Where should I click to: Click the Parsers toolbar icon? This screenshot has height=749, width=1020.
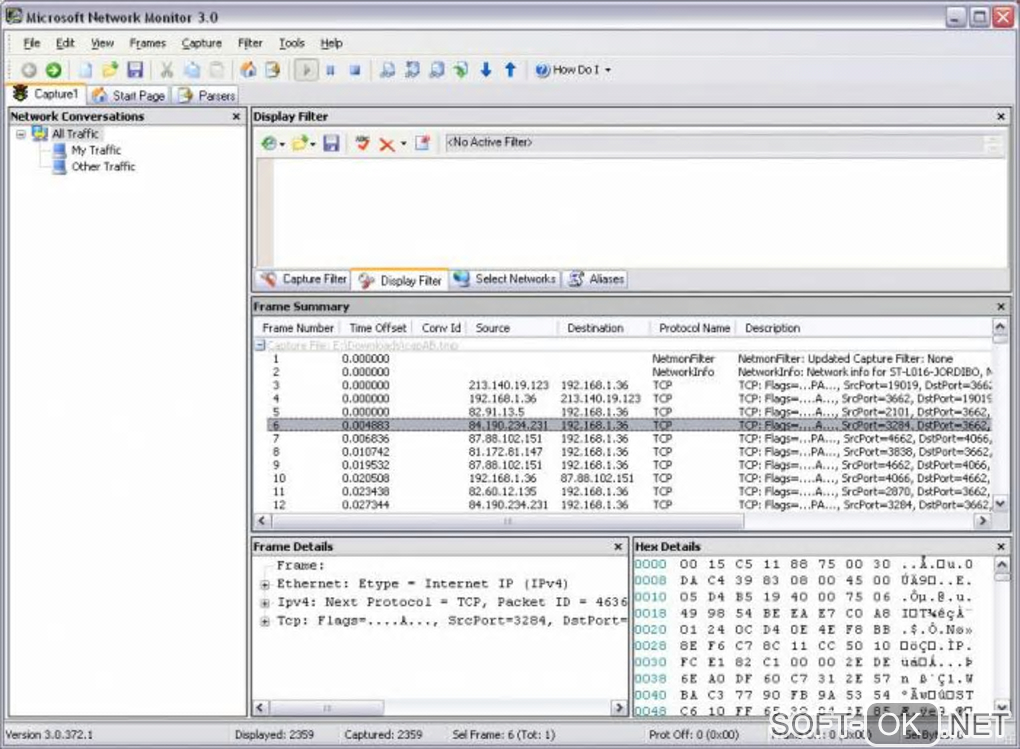pyautogui.click(x=273, y=70)
